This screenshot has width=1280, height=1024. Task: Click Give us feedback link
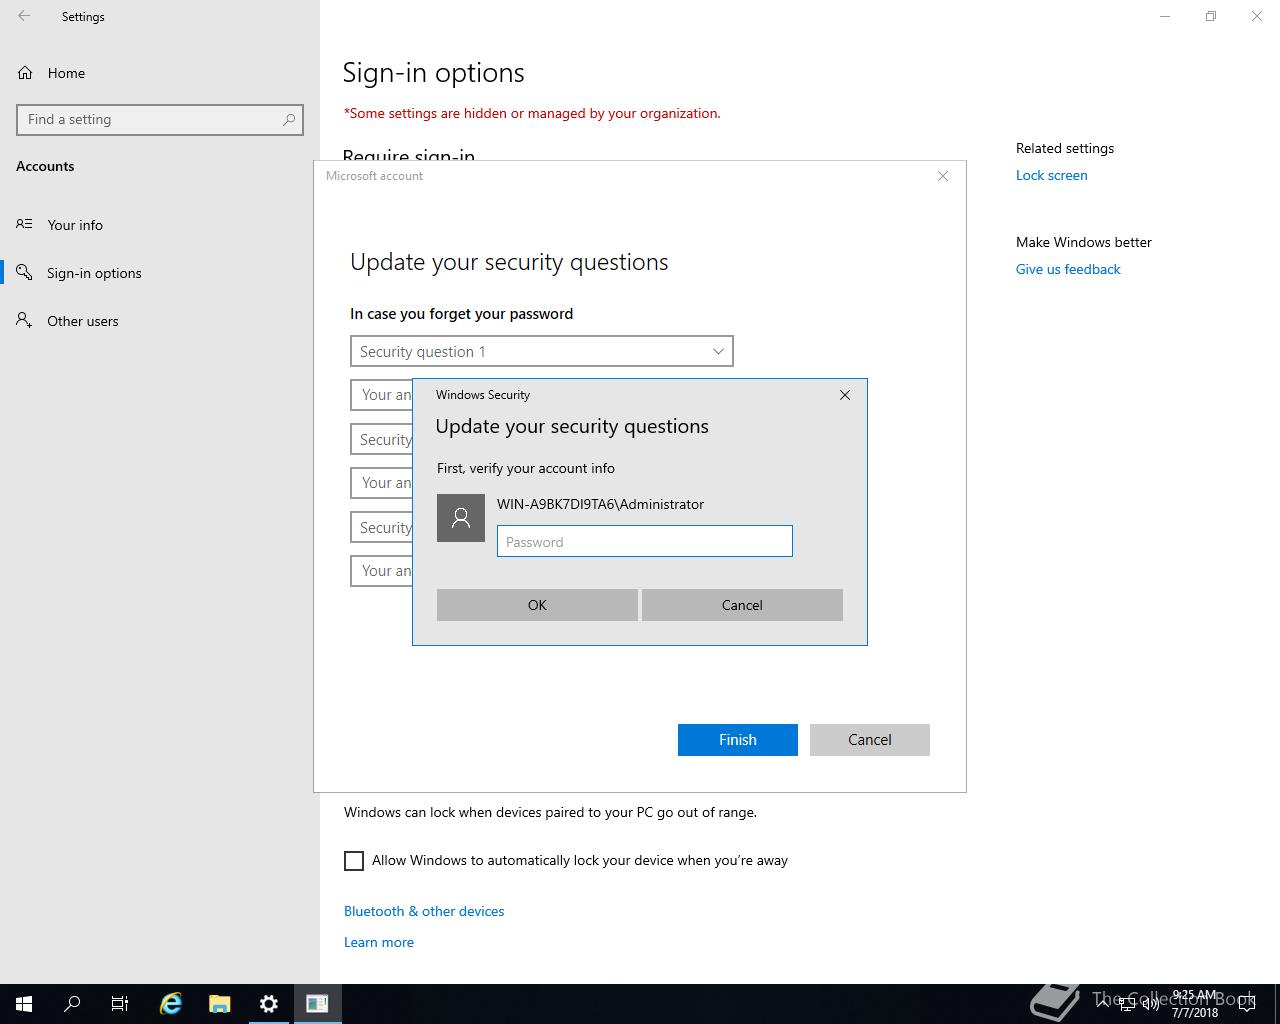coord(1068,269)
